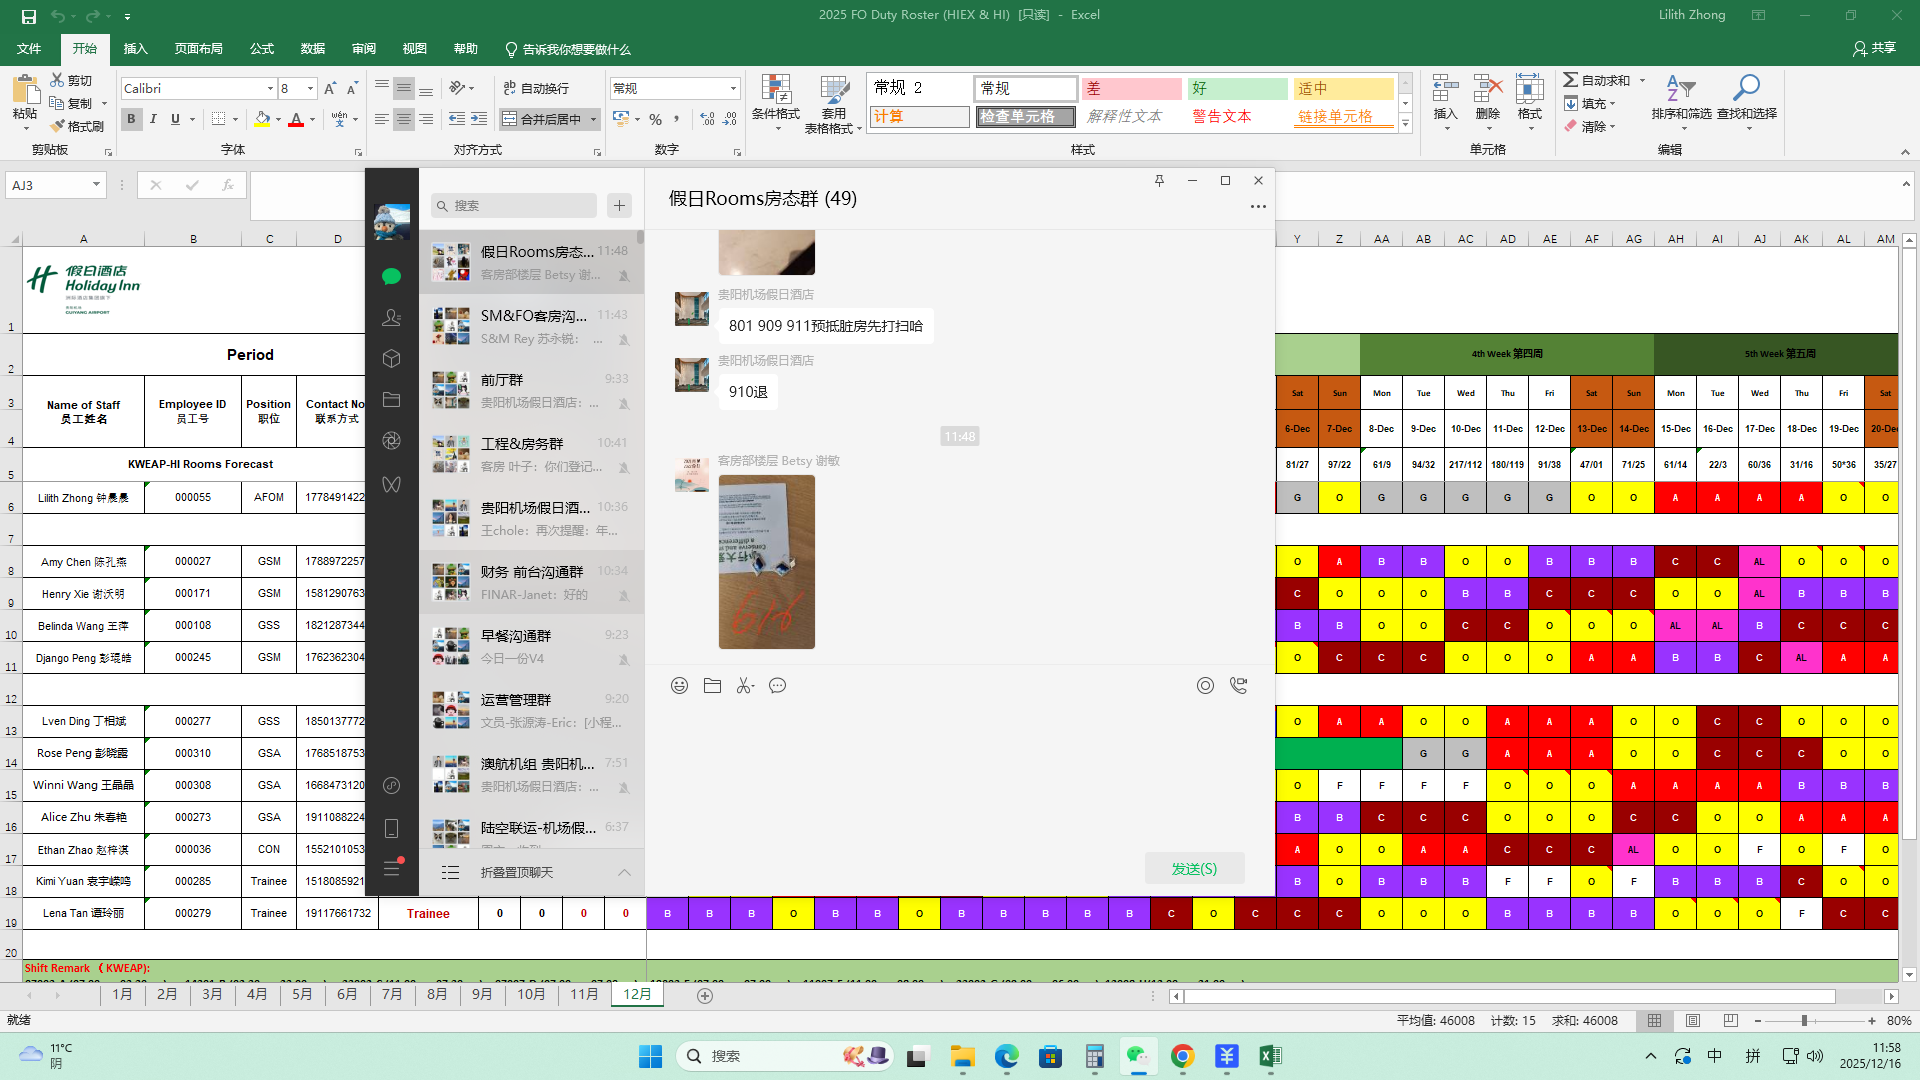1920x1080 pixels.
Task: Click the WeChat 搜索 search field
Action: click(x=514, y=206)
